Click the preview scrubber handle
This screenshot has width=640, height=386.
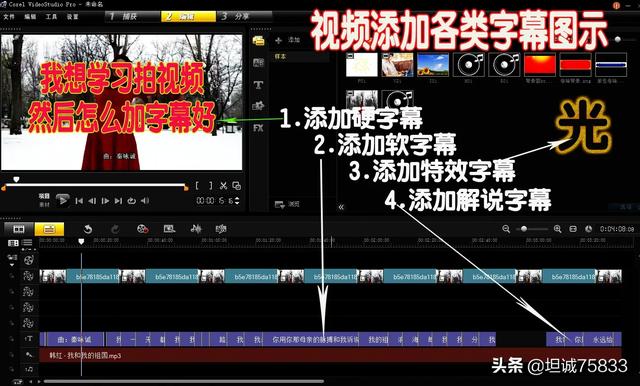coord(16,180)
